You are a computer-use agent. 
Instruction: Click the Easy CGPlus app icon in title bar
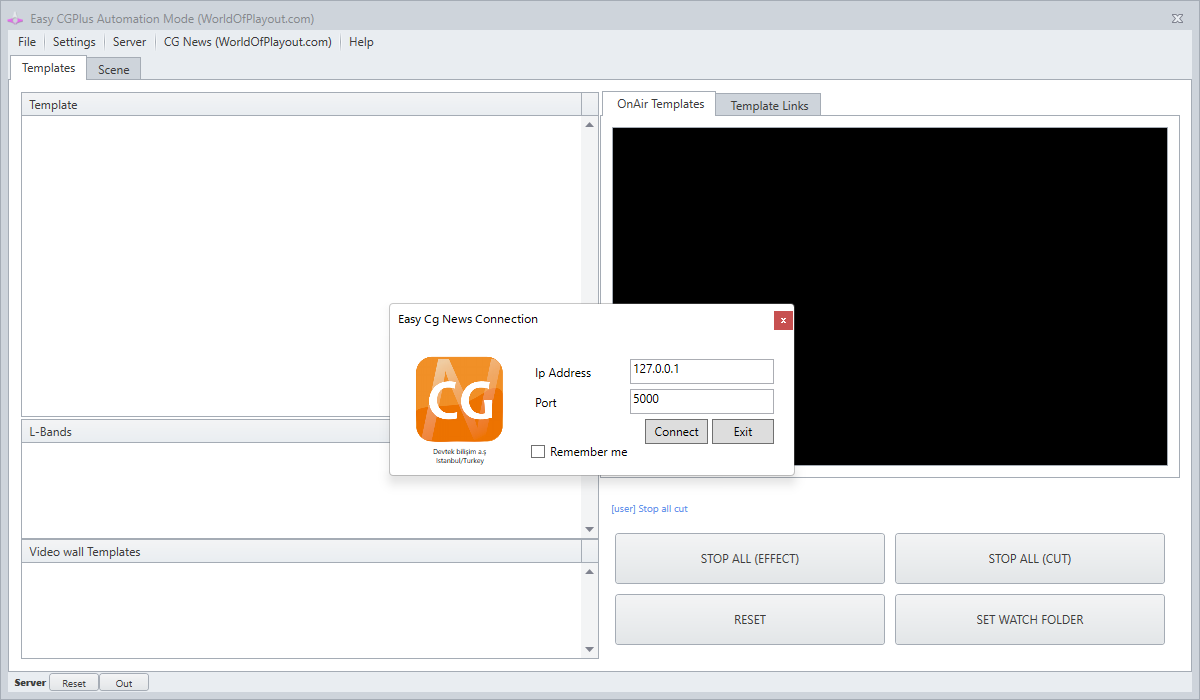[x=15, y=19]
